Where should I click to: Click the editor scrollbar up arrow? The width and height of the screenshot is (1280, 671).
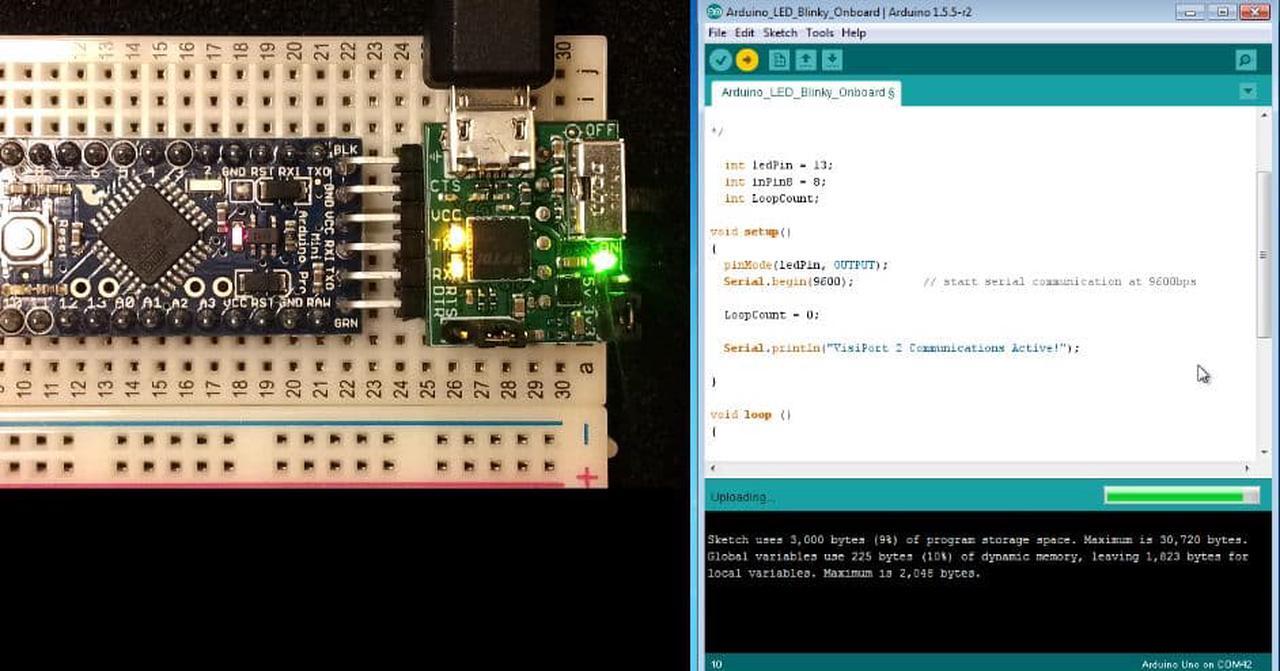click(1263, 115)
